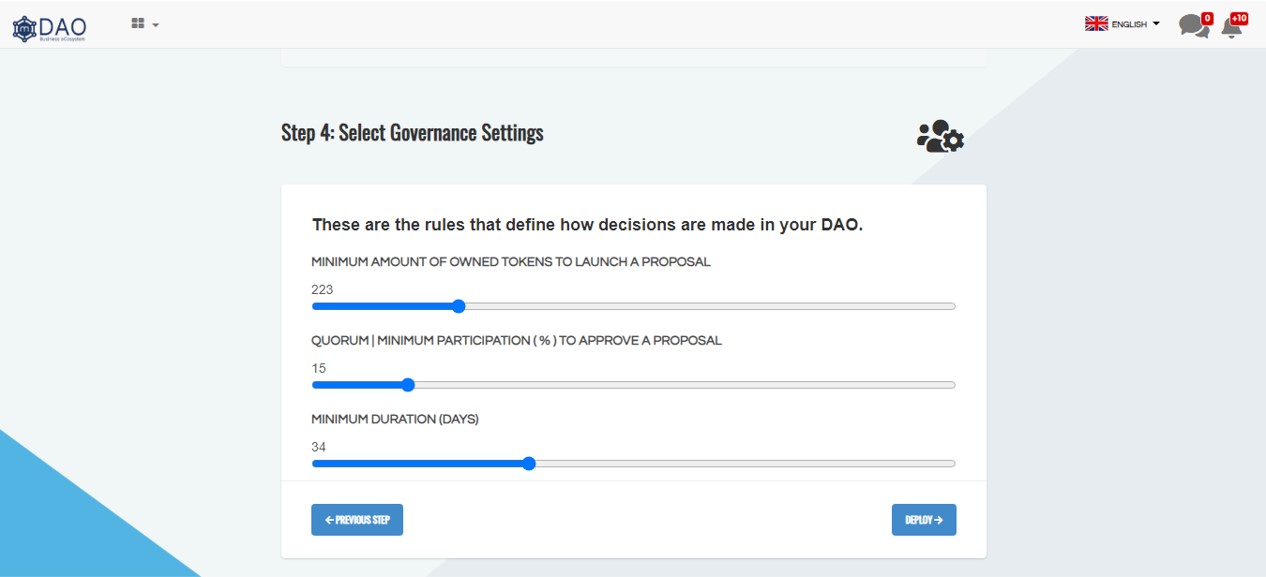The image size is (1266, 577).
Task: Open the apps grid menu icon
Action: (138, 23)
